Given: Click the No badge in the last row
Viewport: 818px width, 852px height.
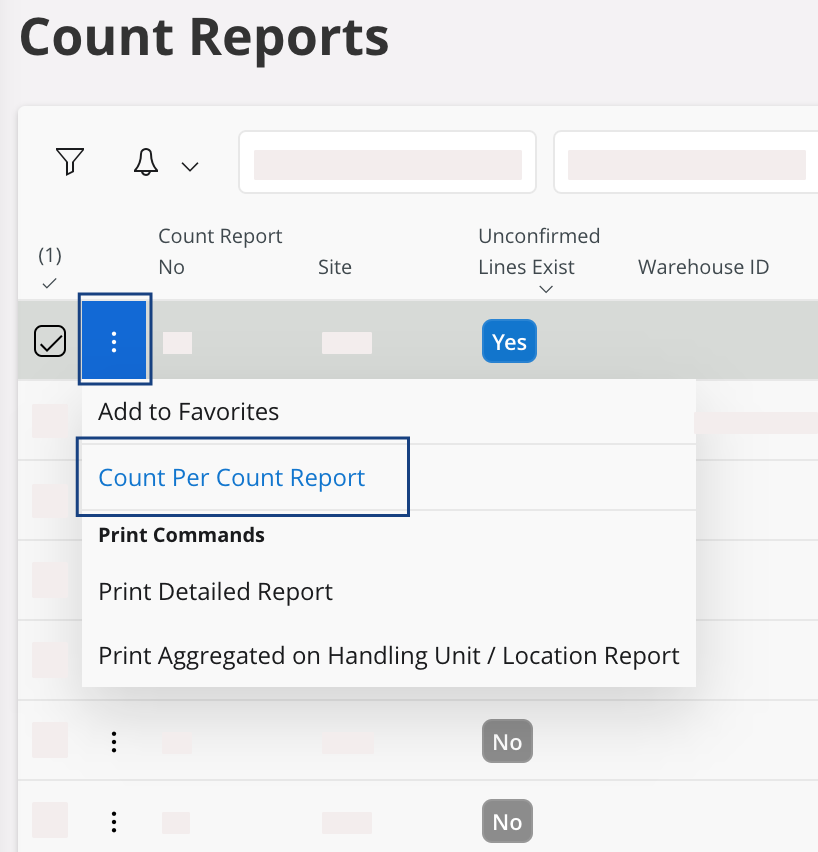Looking at the screenshot, I should 507,822.
